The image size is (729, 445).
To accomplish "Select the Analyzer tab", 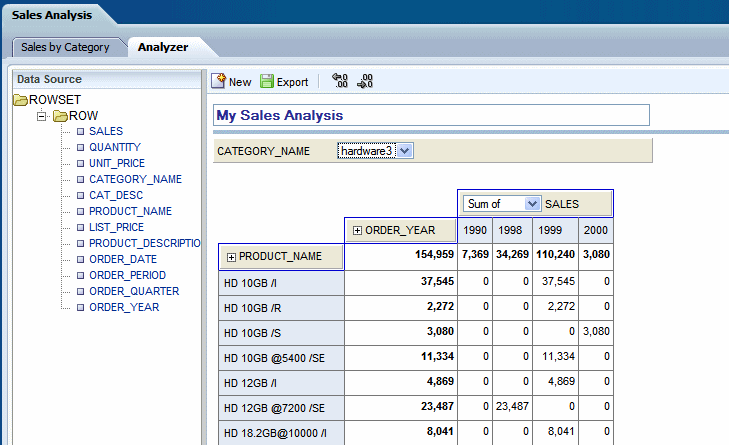I will pos(162,47).
